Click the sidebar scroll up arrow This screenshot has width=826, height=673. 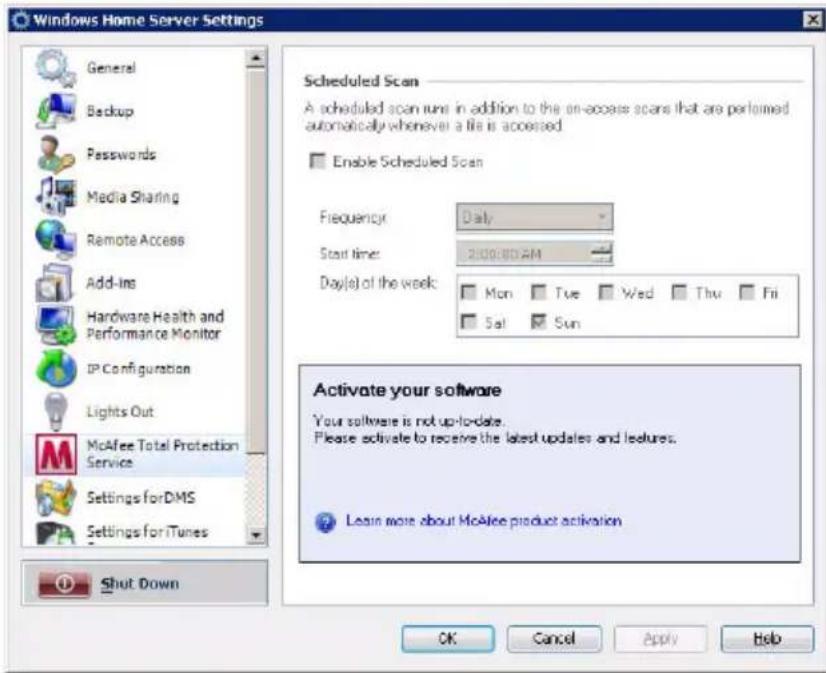click(256, 58)
